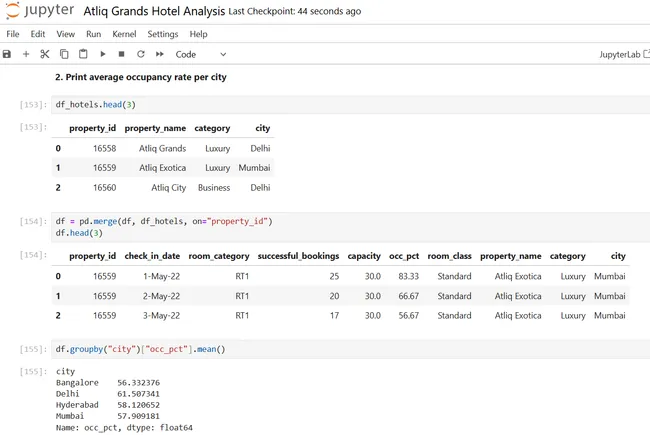Open the cell type dropdown showing Code
The height and width of the screenshot is (435, 650).
tap(201, 54)
